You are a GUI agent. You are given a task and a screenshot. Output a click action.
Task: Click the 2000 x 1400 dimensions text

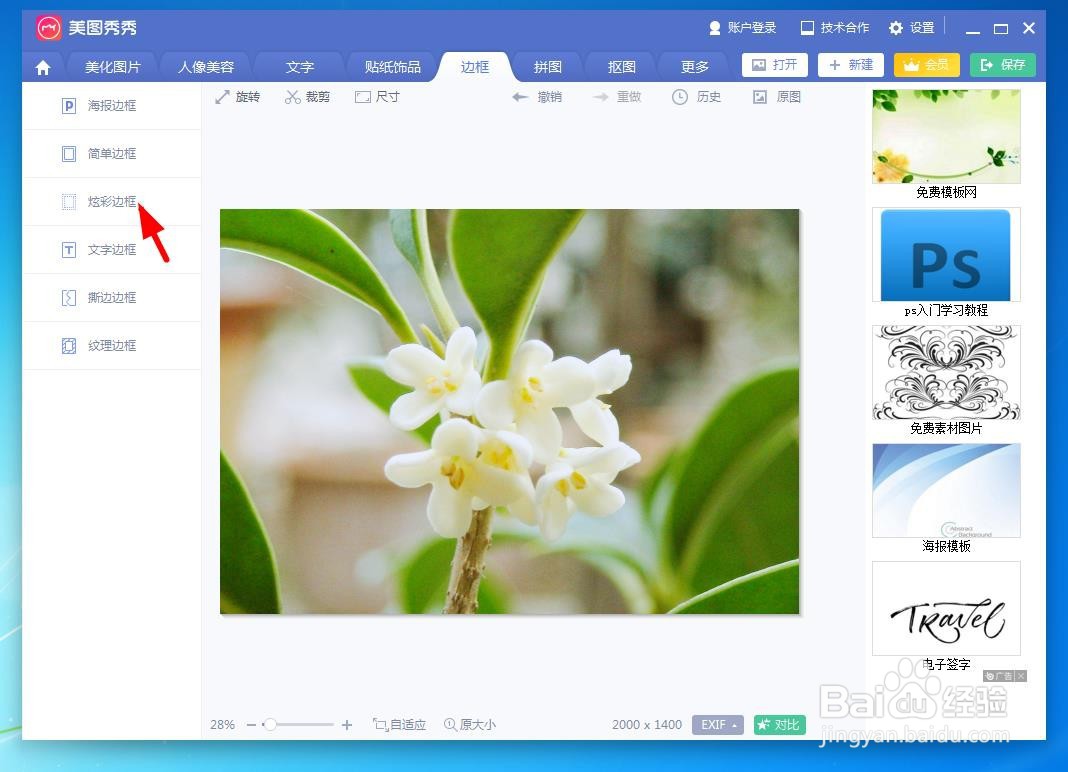click(x=646, y=725)
